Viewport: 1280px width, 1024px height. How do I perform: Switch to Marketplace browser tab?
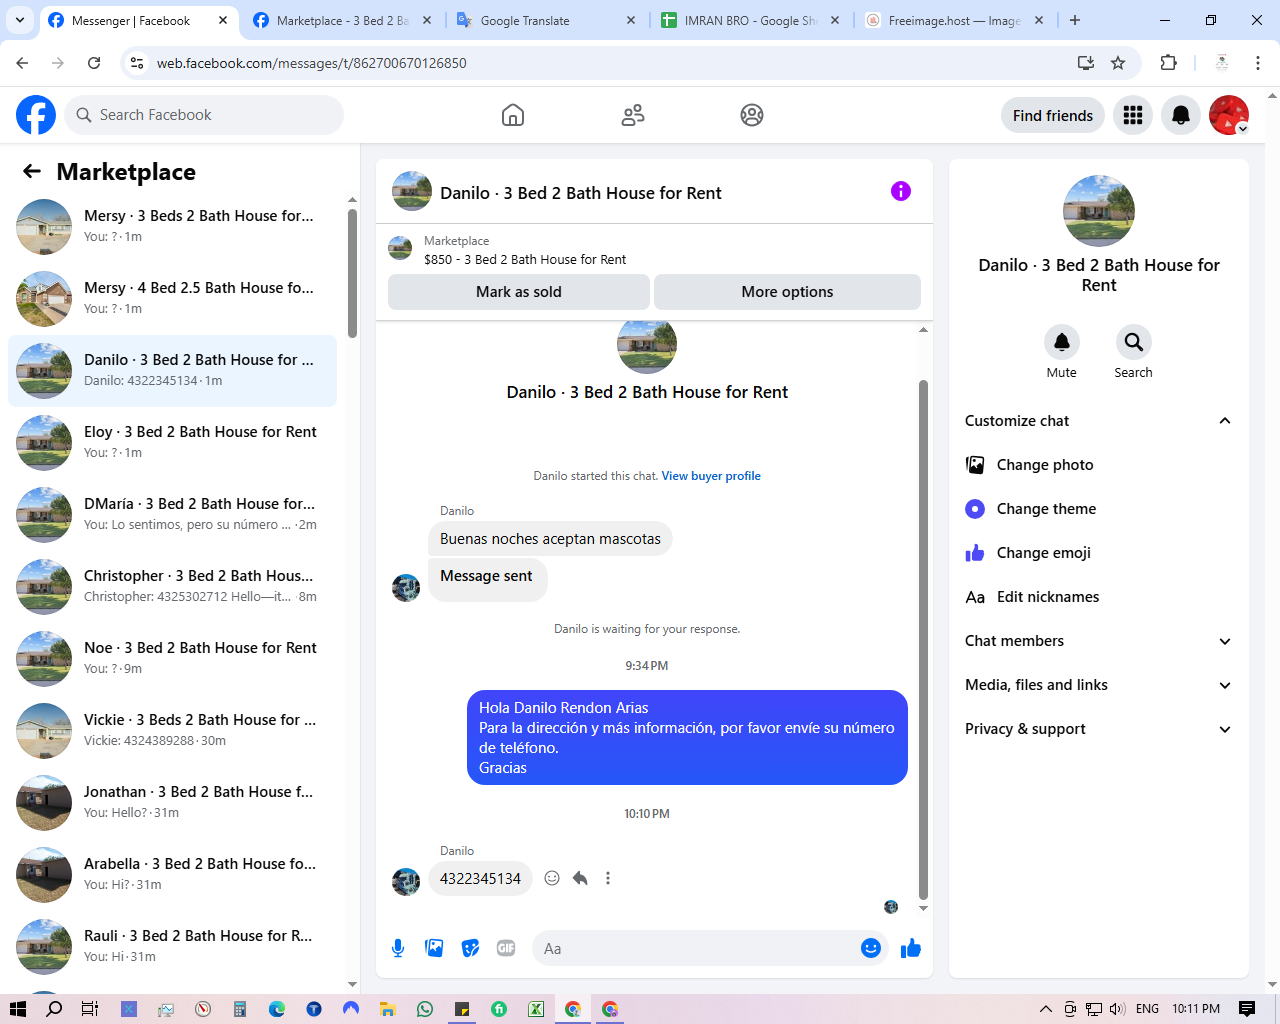[x=343, y=20]
